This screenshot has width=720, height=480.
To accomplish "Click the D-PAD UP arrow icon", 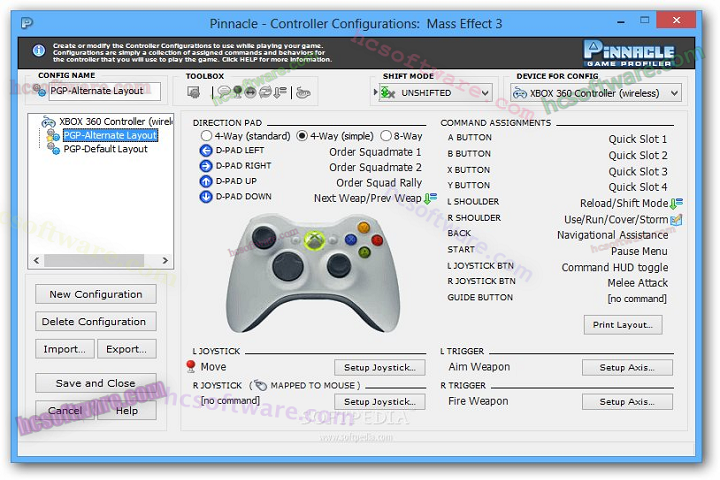I will tap(206, 181).
